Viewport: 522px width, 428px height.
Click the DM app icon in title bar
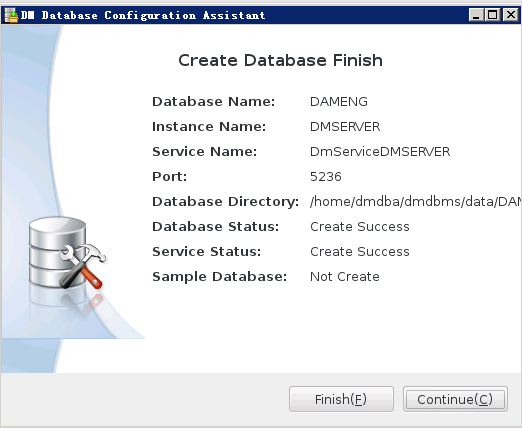[x=11, y=15]
